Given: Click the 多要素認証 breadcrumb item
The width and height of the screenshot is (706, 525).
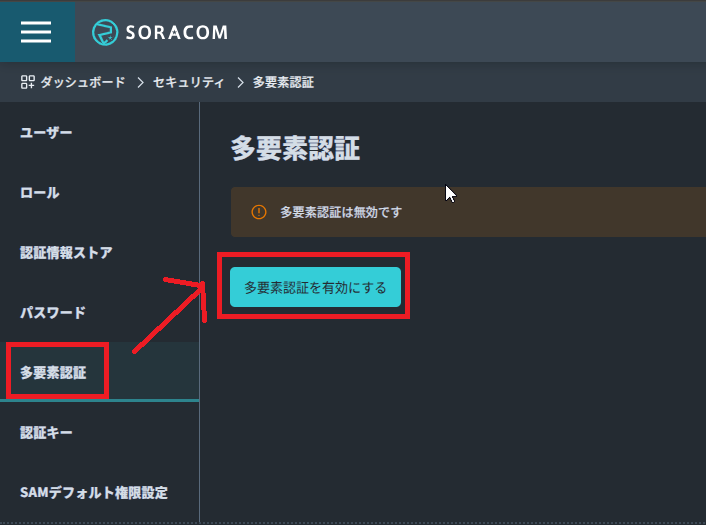Looking at the screenshot, I should 283,82.
